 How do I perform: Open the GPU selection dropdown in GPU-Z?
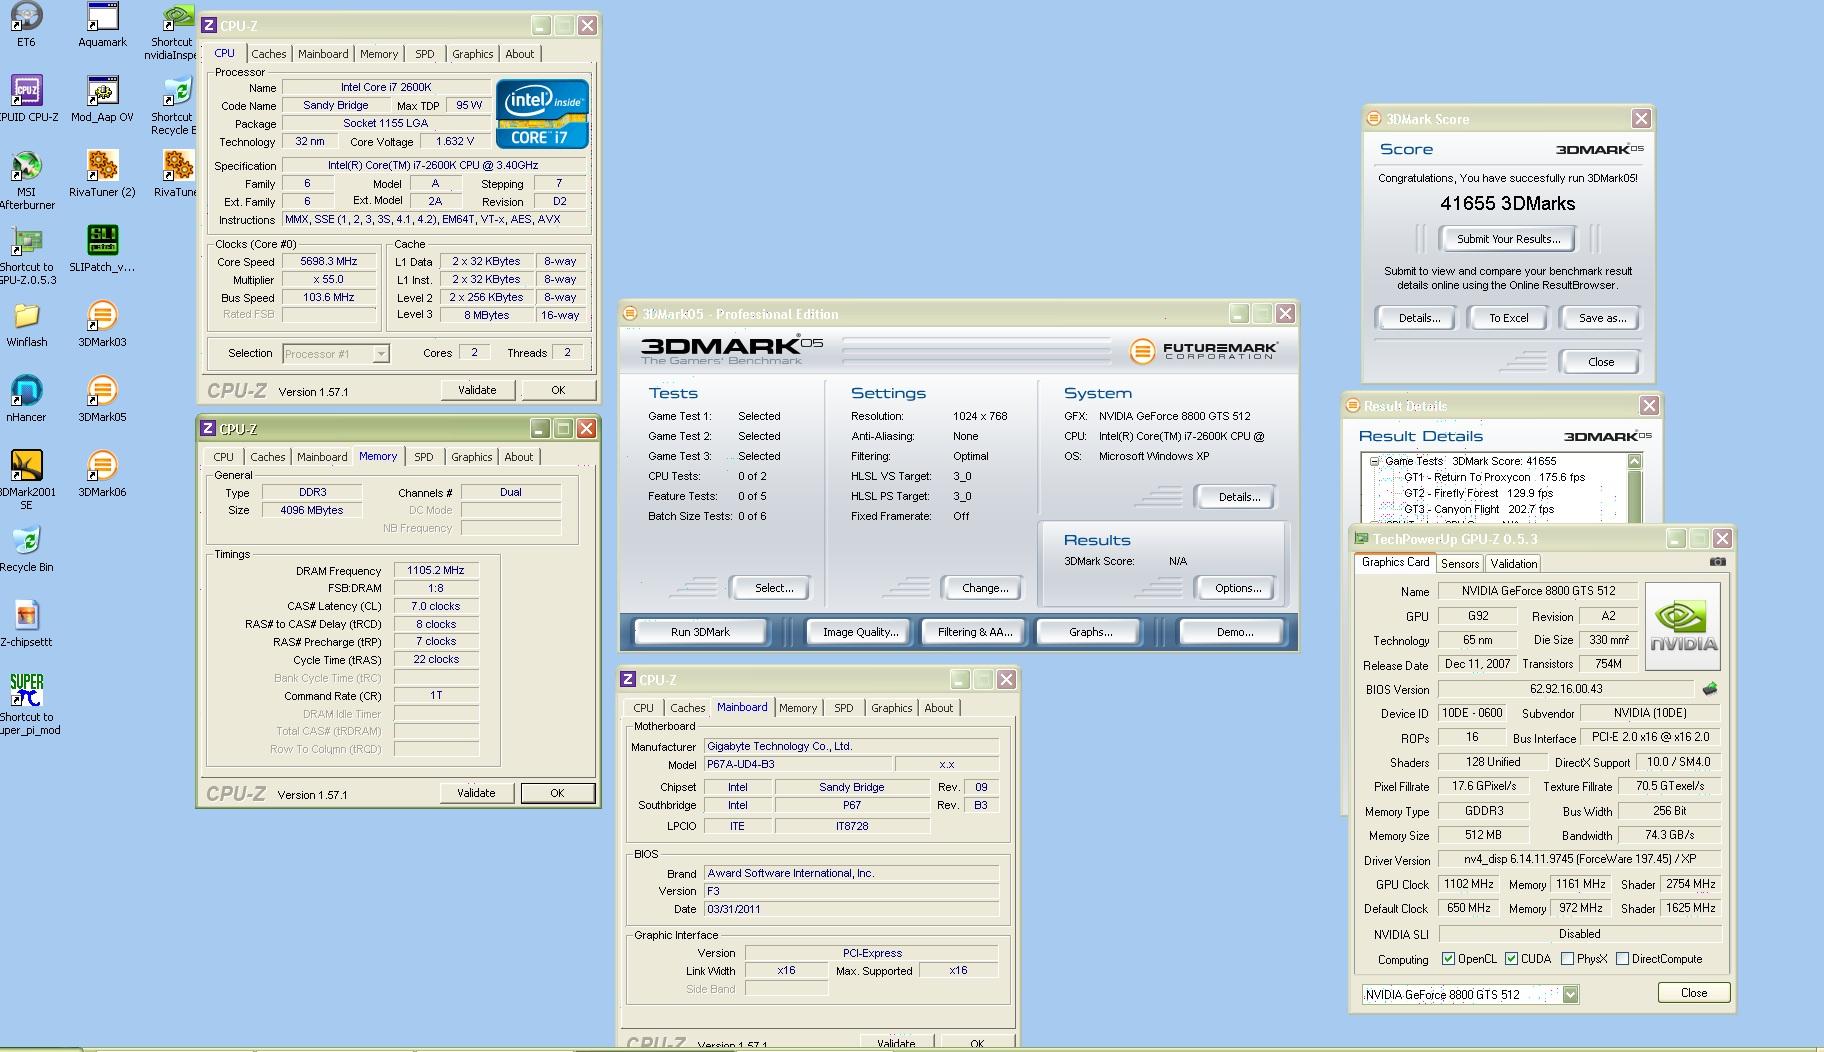(1570, 994)
